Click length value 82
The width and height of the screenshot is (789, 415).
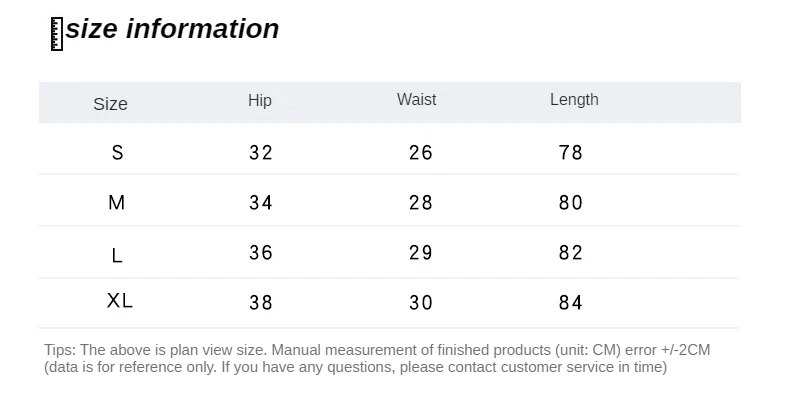click(571, 253)
